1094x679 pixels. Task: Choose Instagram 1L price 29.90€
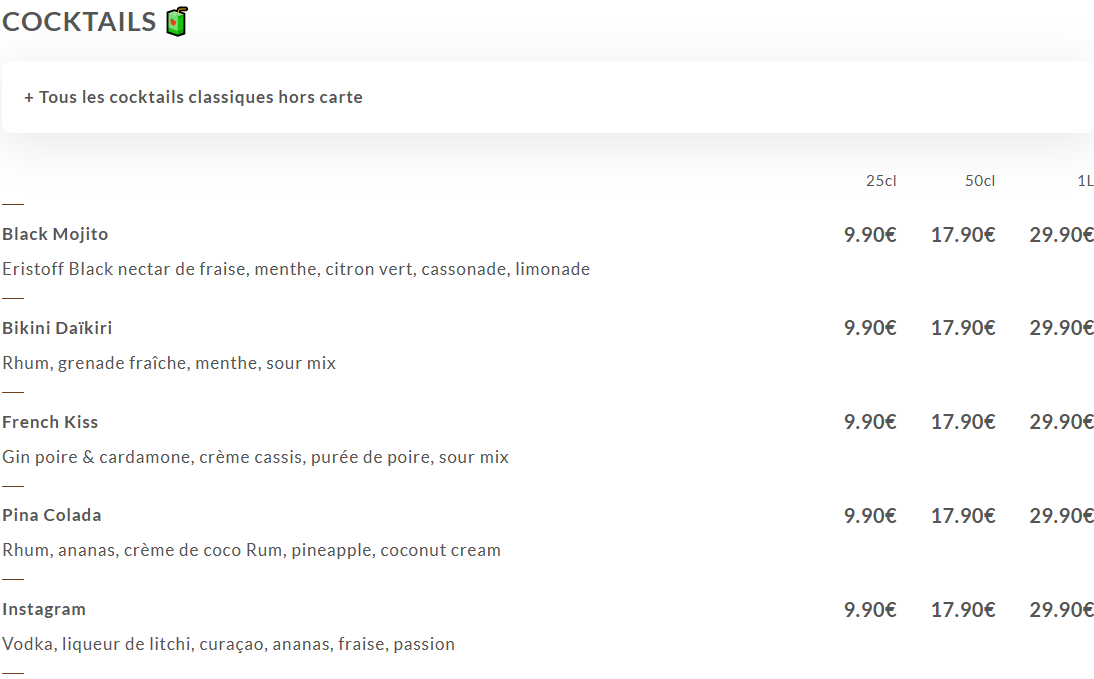1061,610
